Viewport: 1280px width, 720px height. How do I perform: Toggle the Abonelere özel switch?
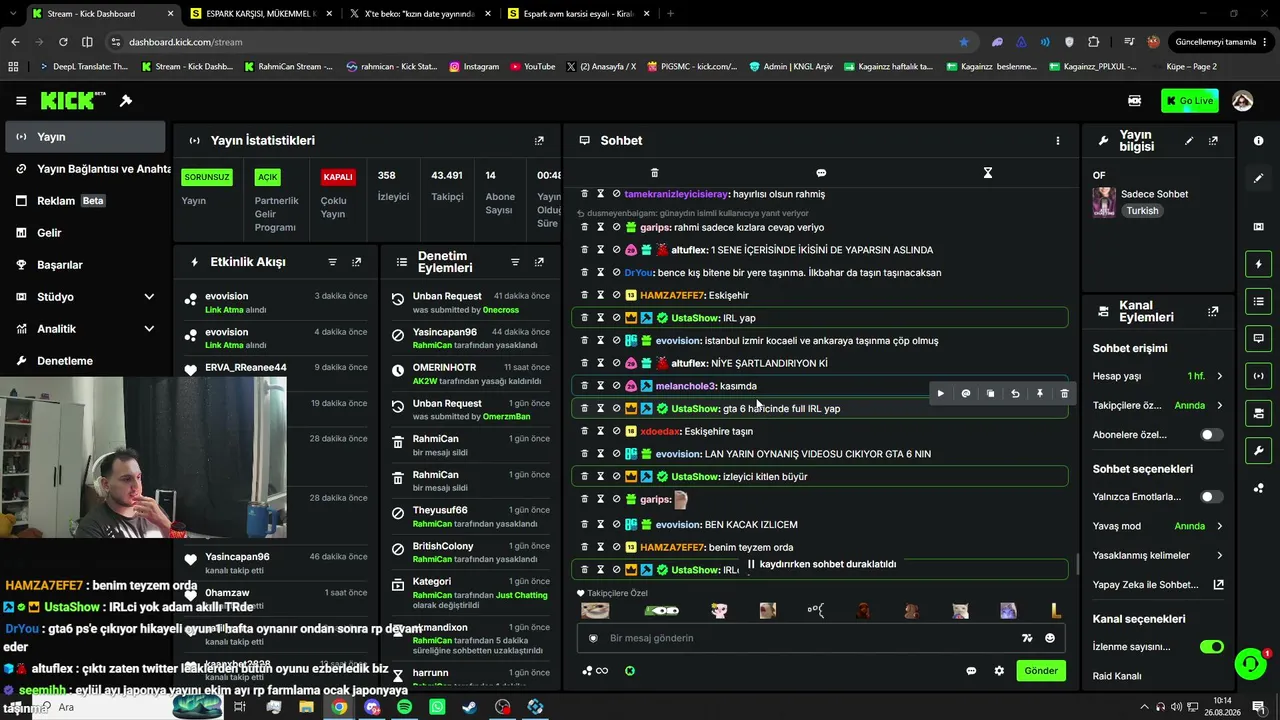pos(1211,435)
